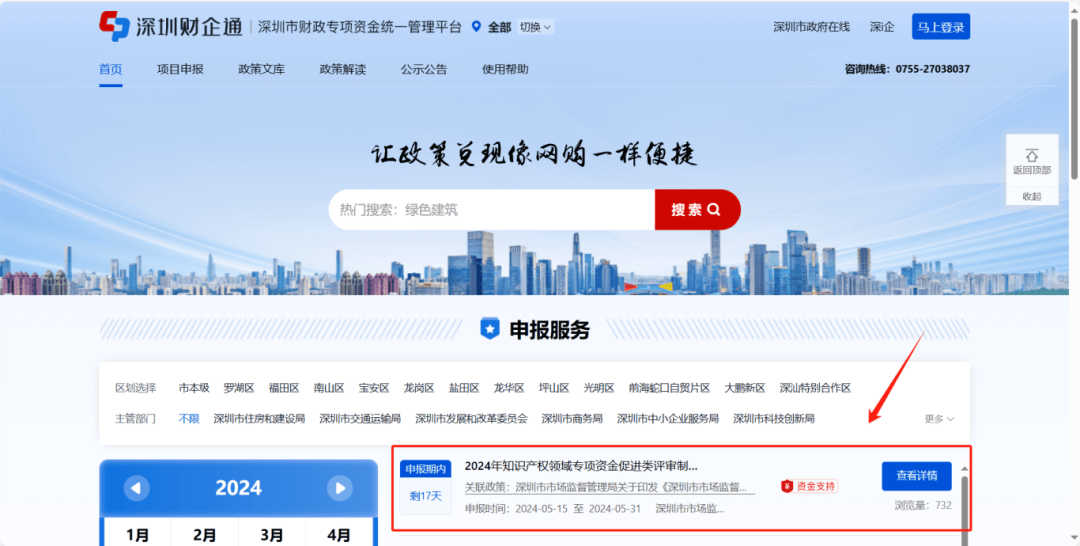Filter by 深圳市中小企业服务局
Image resolution: width=1080 pixels, height=546 pixels.
click(667, 419)
